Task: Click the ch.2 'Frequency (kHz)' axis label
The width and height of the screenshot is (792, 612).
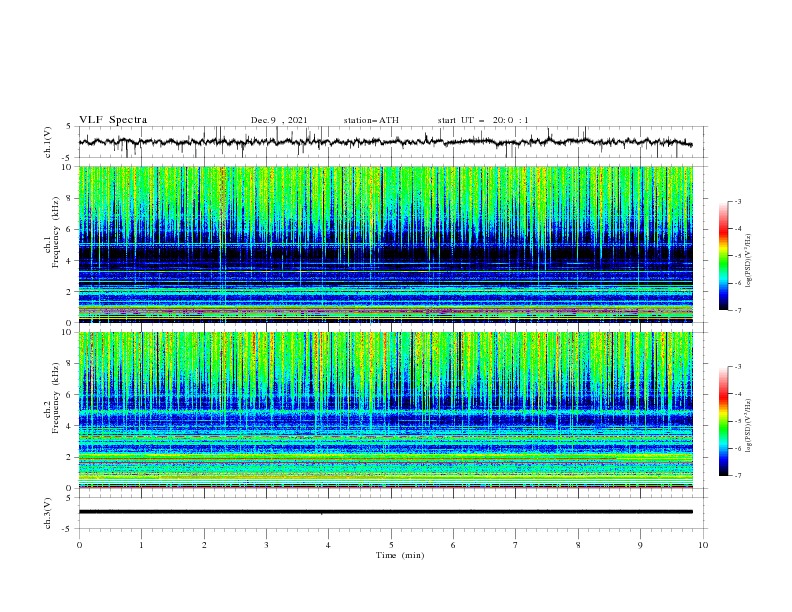Action: [55, 398]
